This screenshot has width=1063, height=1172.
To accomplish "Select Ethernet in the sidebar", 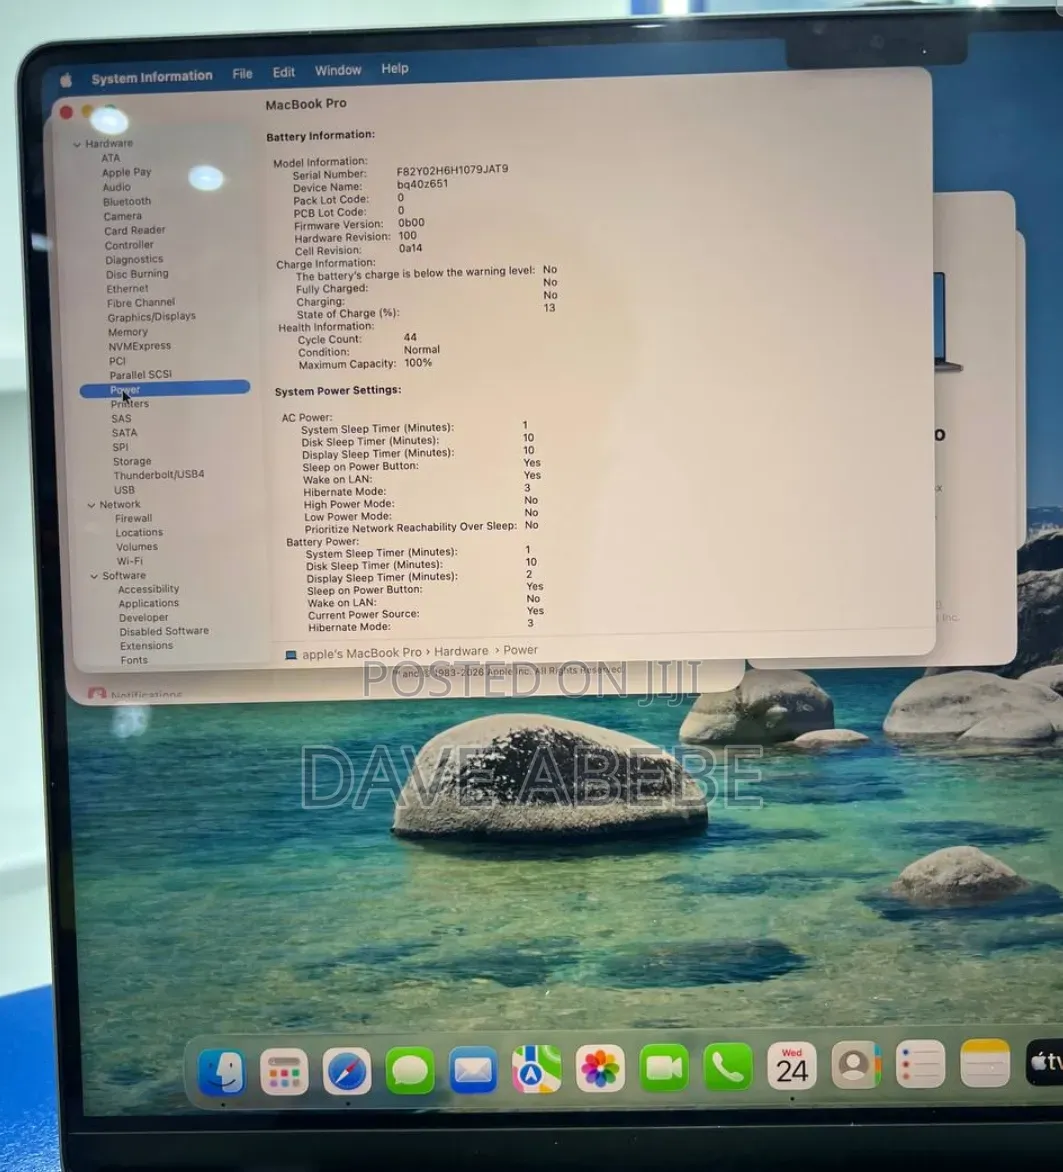I will click(x=127, y=289).
